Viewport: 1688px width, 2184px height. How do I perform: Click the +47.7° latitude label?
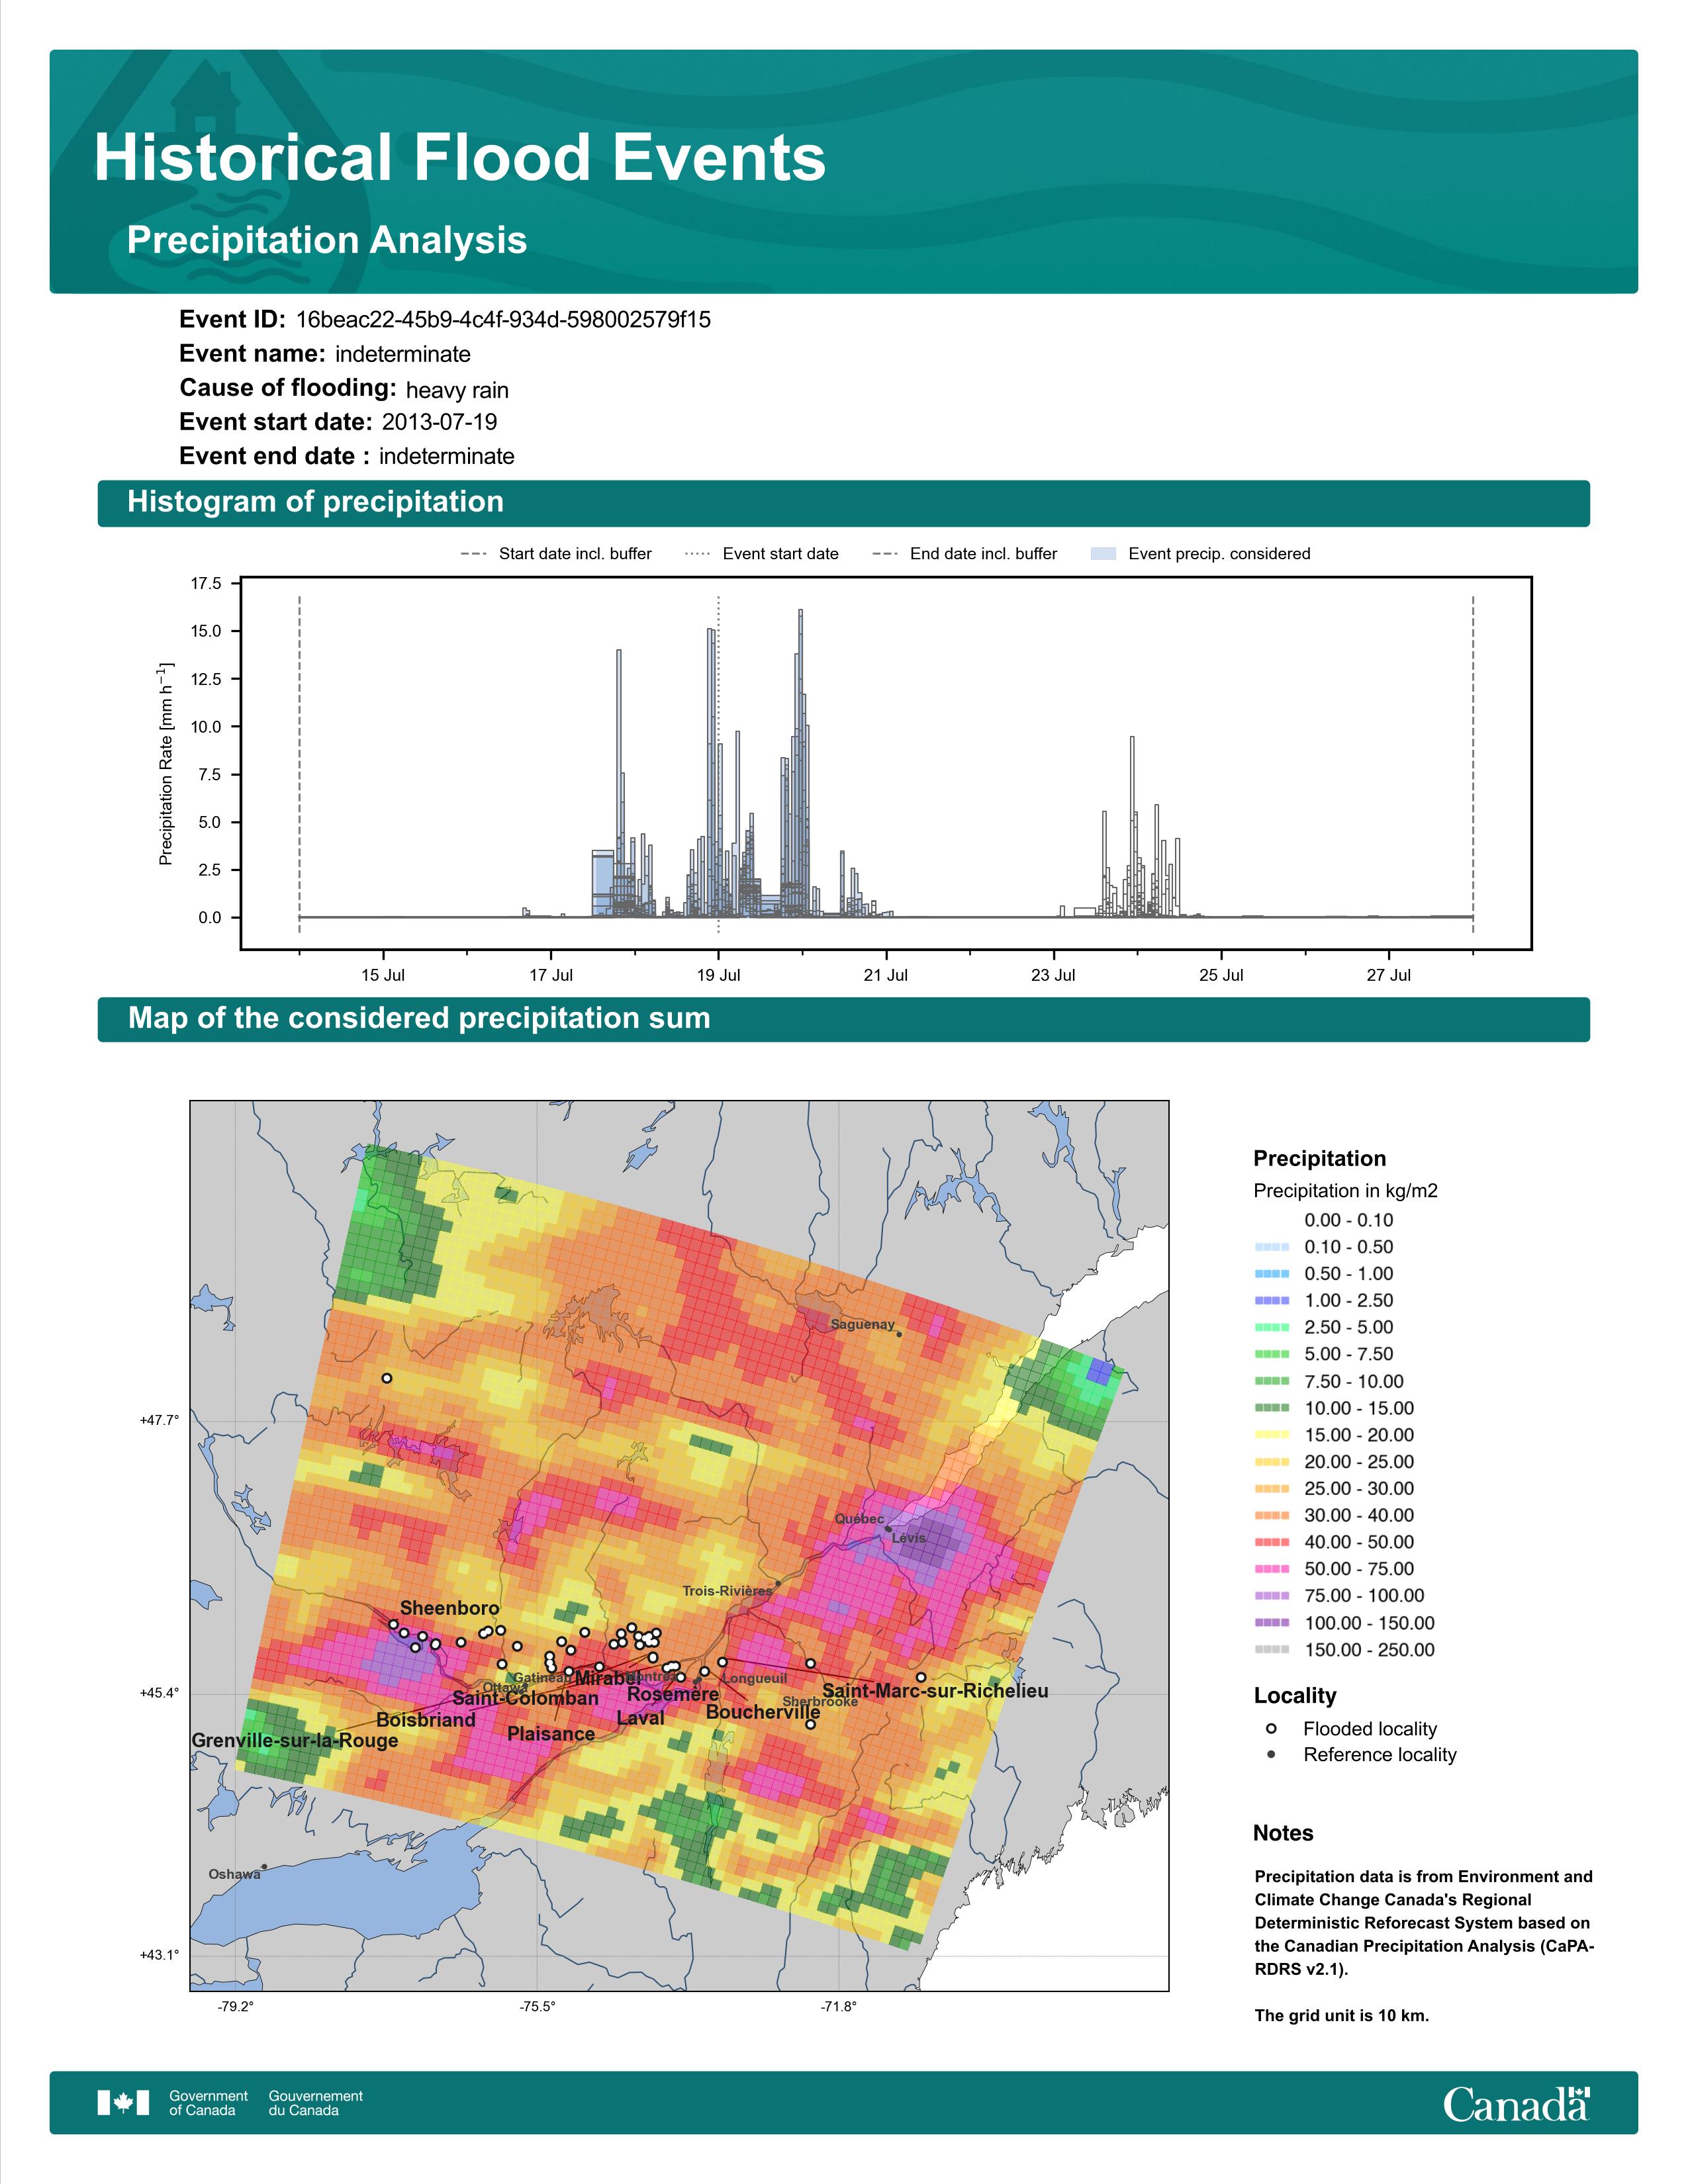tap(159, 1420)
